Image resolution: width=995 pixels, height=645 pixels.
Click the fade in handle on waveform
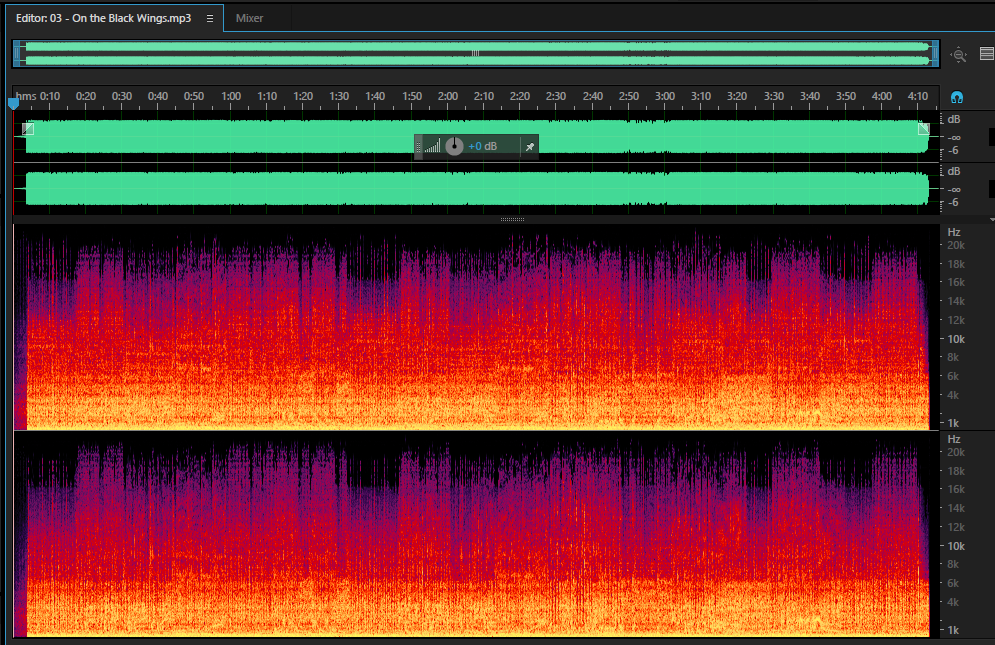(x=28, y=129)
